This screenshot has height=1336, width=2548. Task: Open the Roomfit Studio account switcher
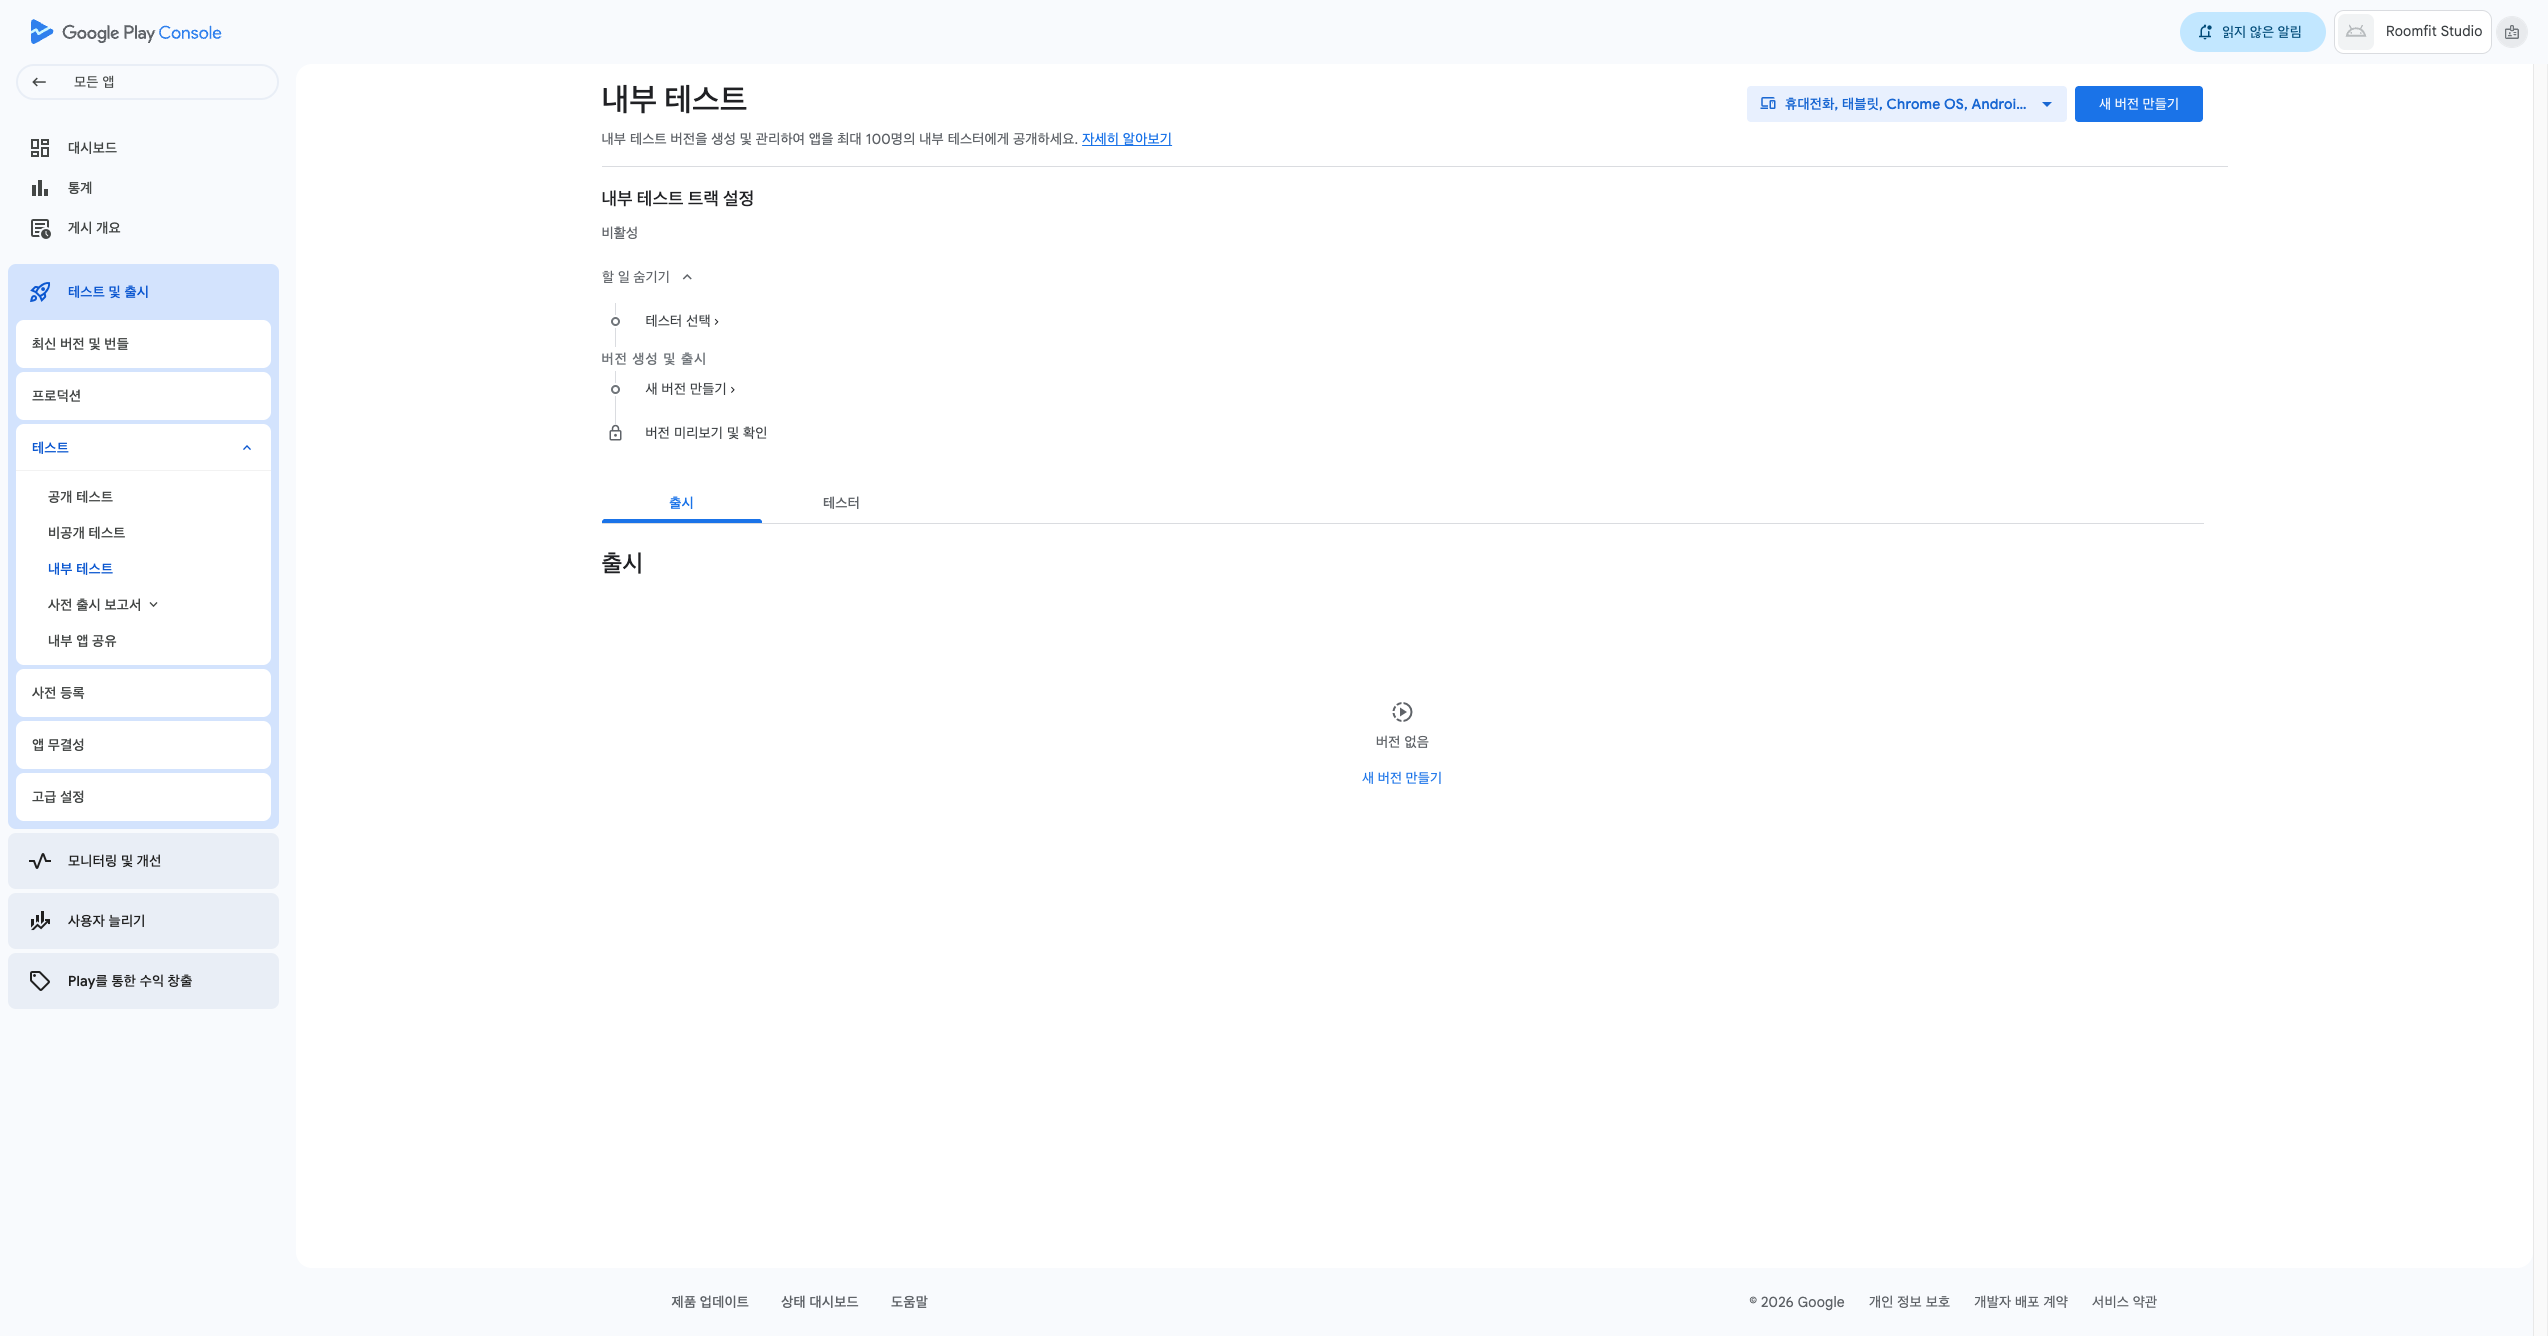click(x=2412, y=32)
